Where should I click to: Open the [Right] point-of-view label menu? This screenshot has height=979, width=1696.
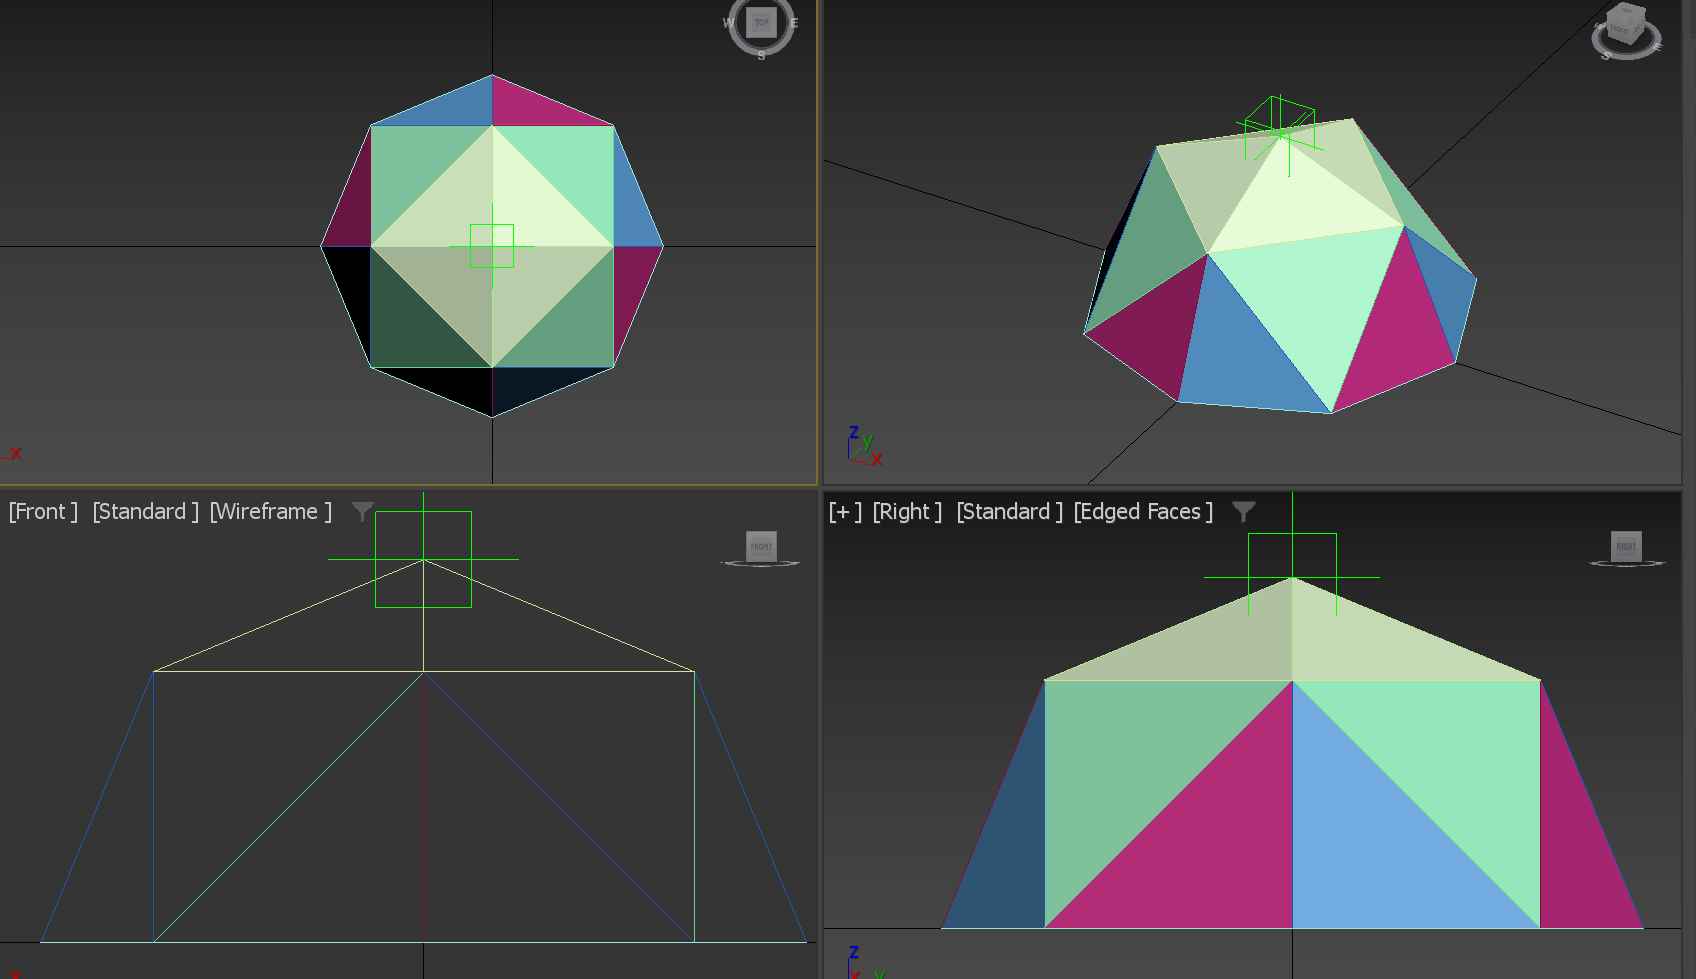[906, 511]
